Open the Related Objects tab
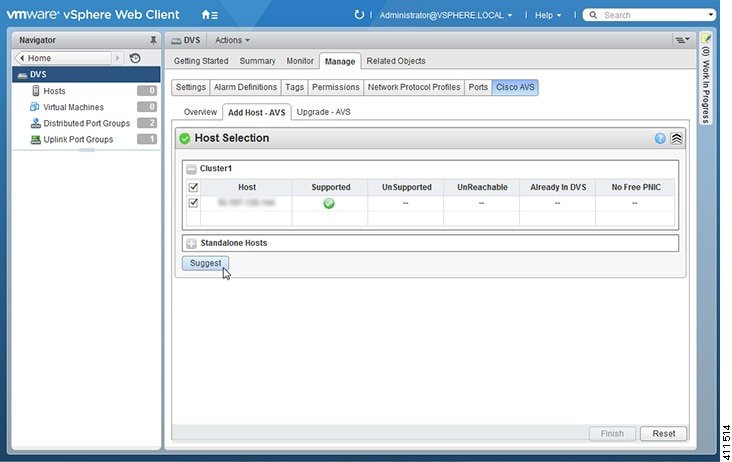Image resolution: width=732 pixels, height=462 pixels. (396, 61)
